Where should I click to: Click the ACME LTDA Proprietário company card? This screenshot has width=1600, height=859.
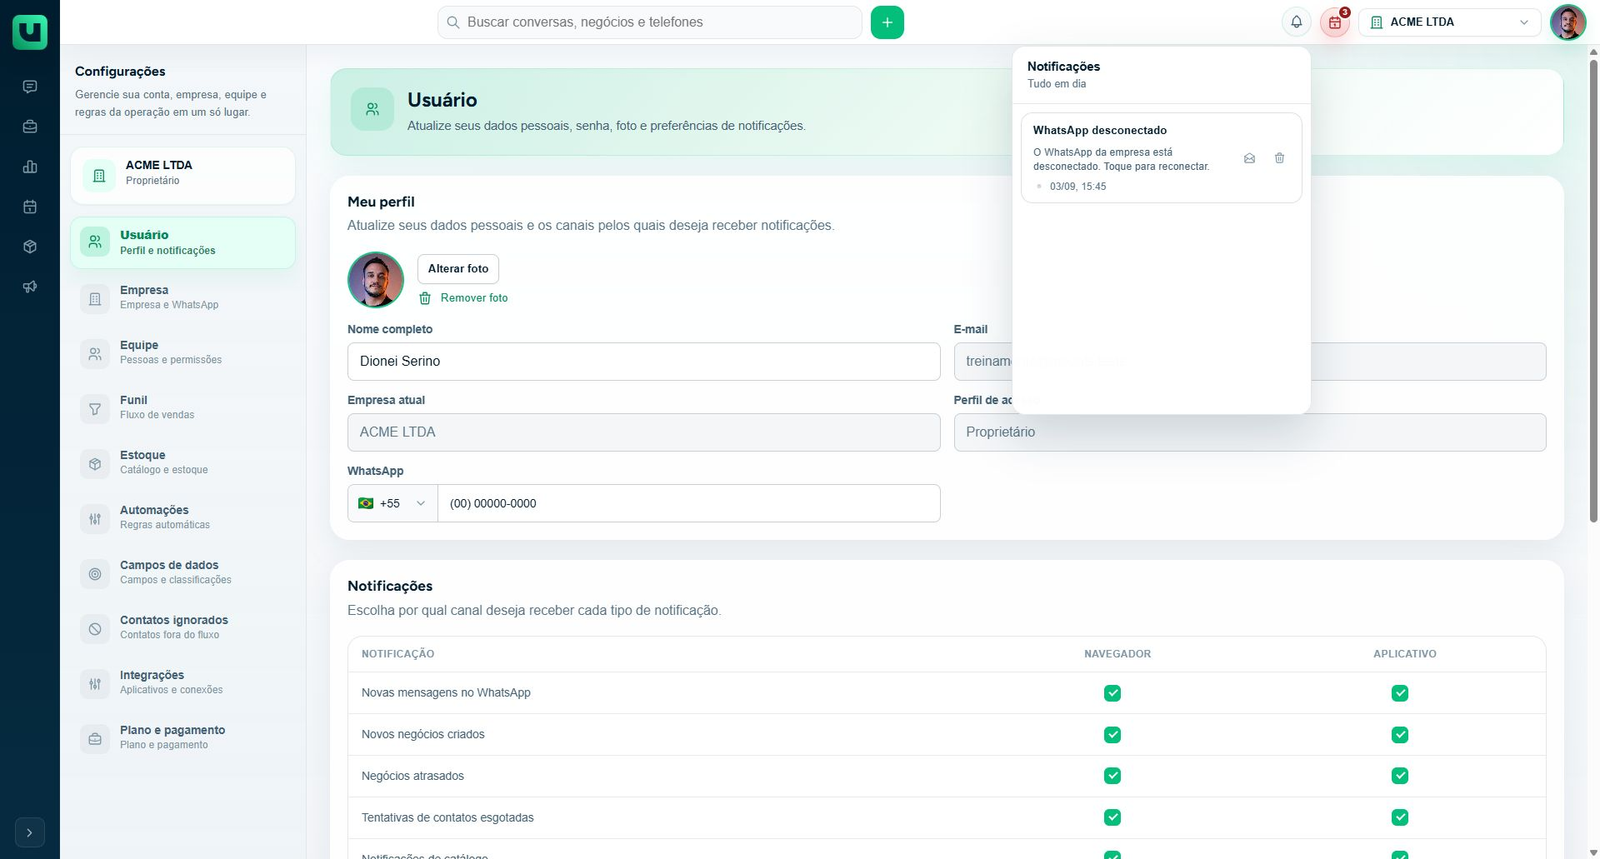pos(183,176)
